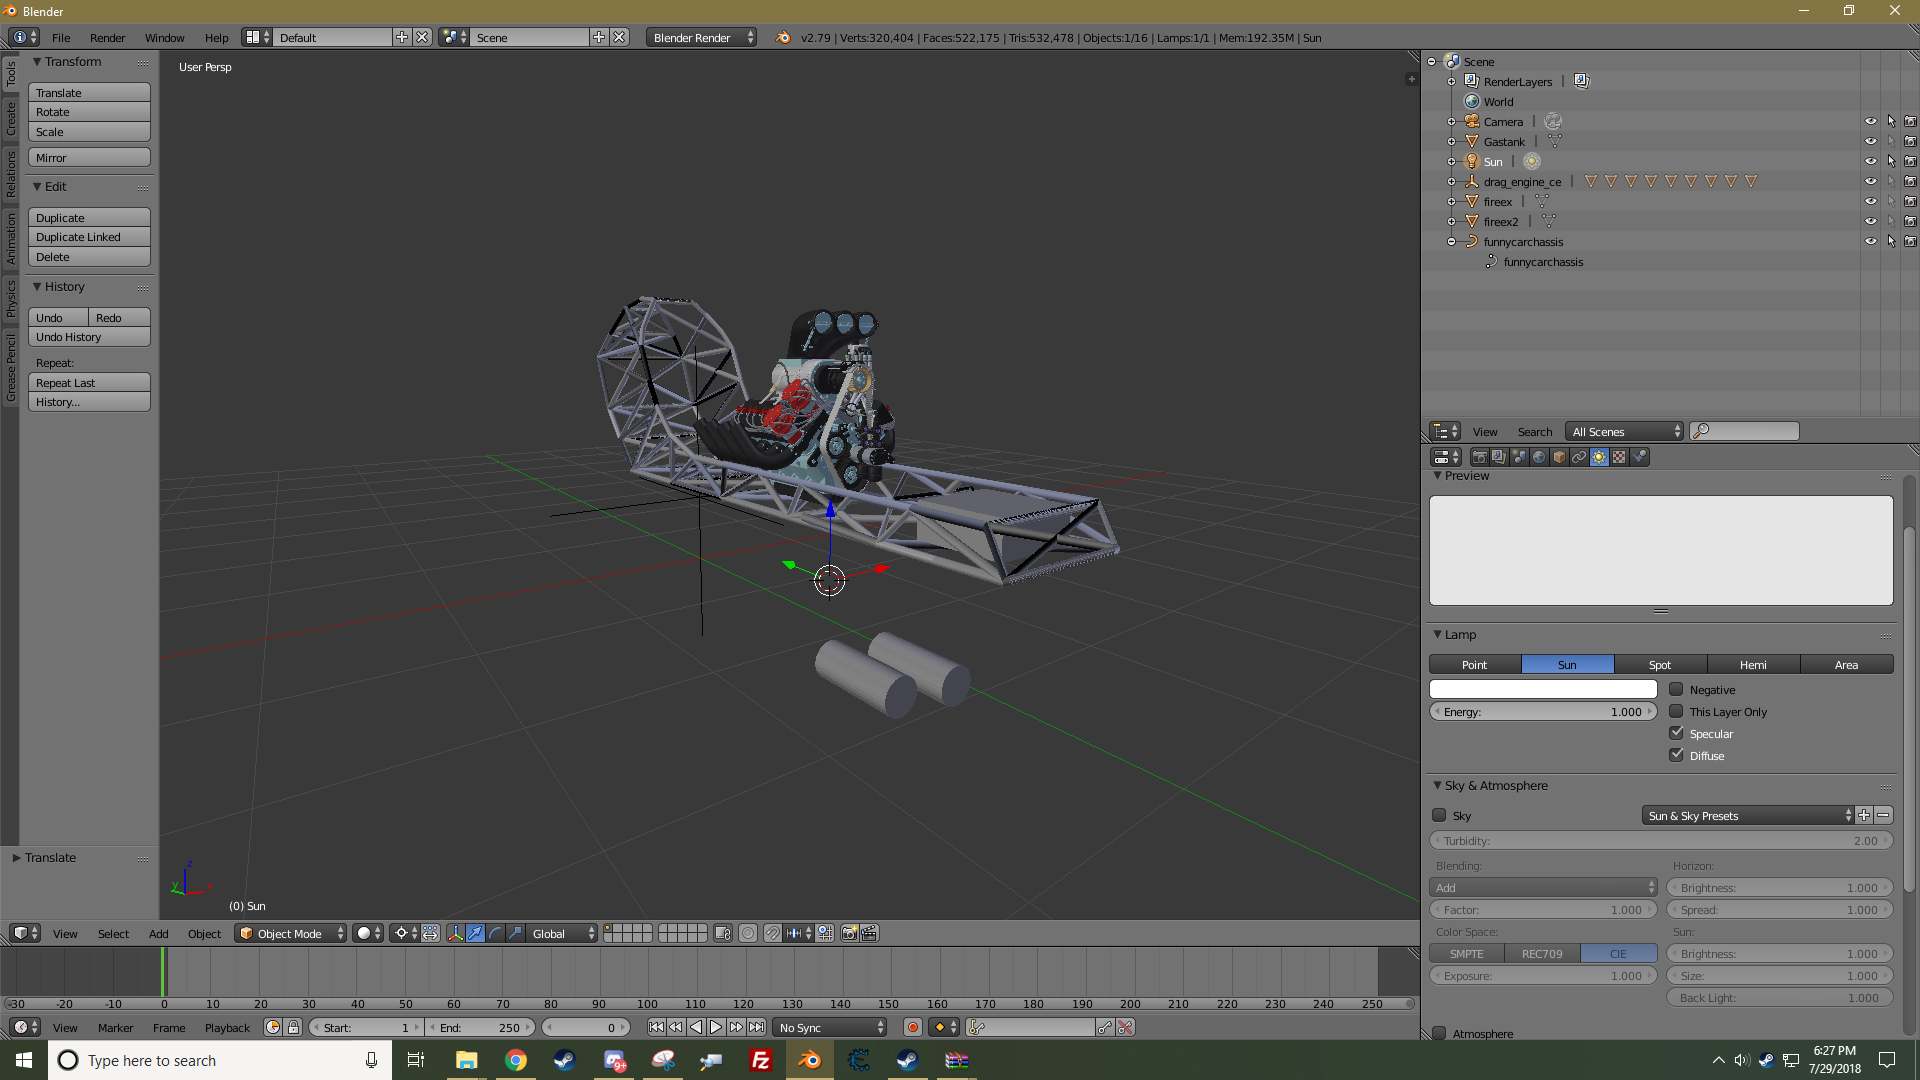Open the timeline Marker menu
1920x1080 pixels.
(115, 1027)
